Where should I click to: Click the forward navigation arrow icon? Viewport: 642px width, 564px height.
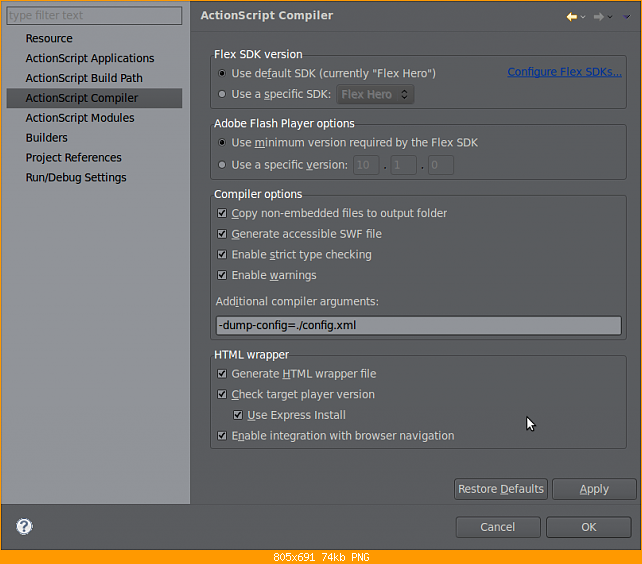tap(598, 17)
